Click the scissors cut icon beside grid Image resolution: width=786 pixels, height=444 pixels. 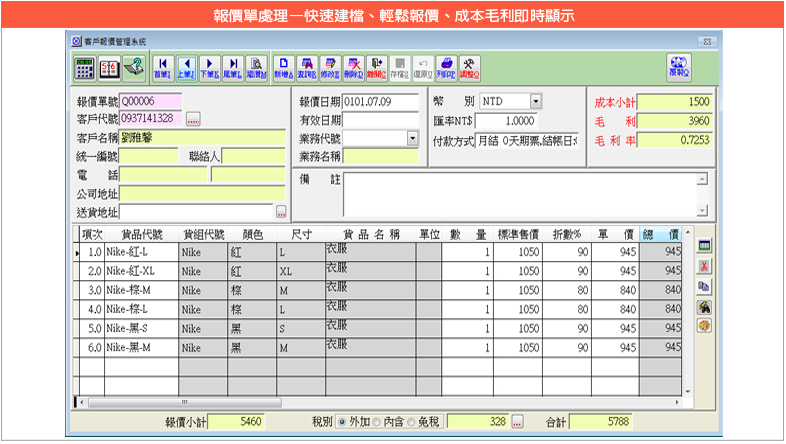[704, 265]
